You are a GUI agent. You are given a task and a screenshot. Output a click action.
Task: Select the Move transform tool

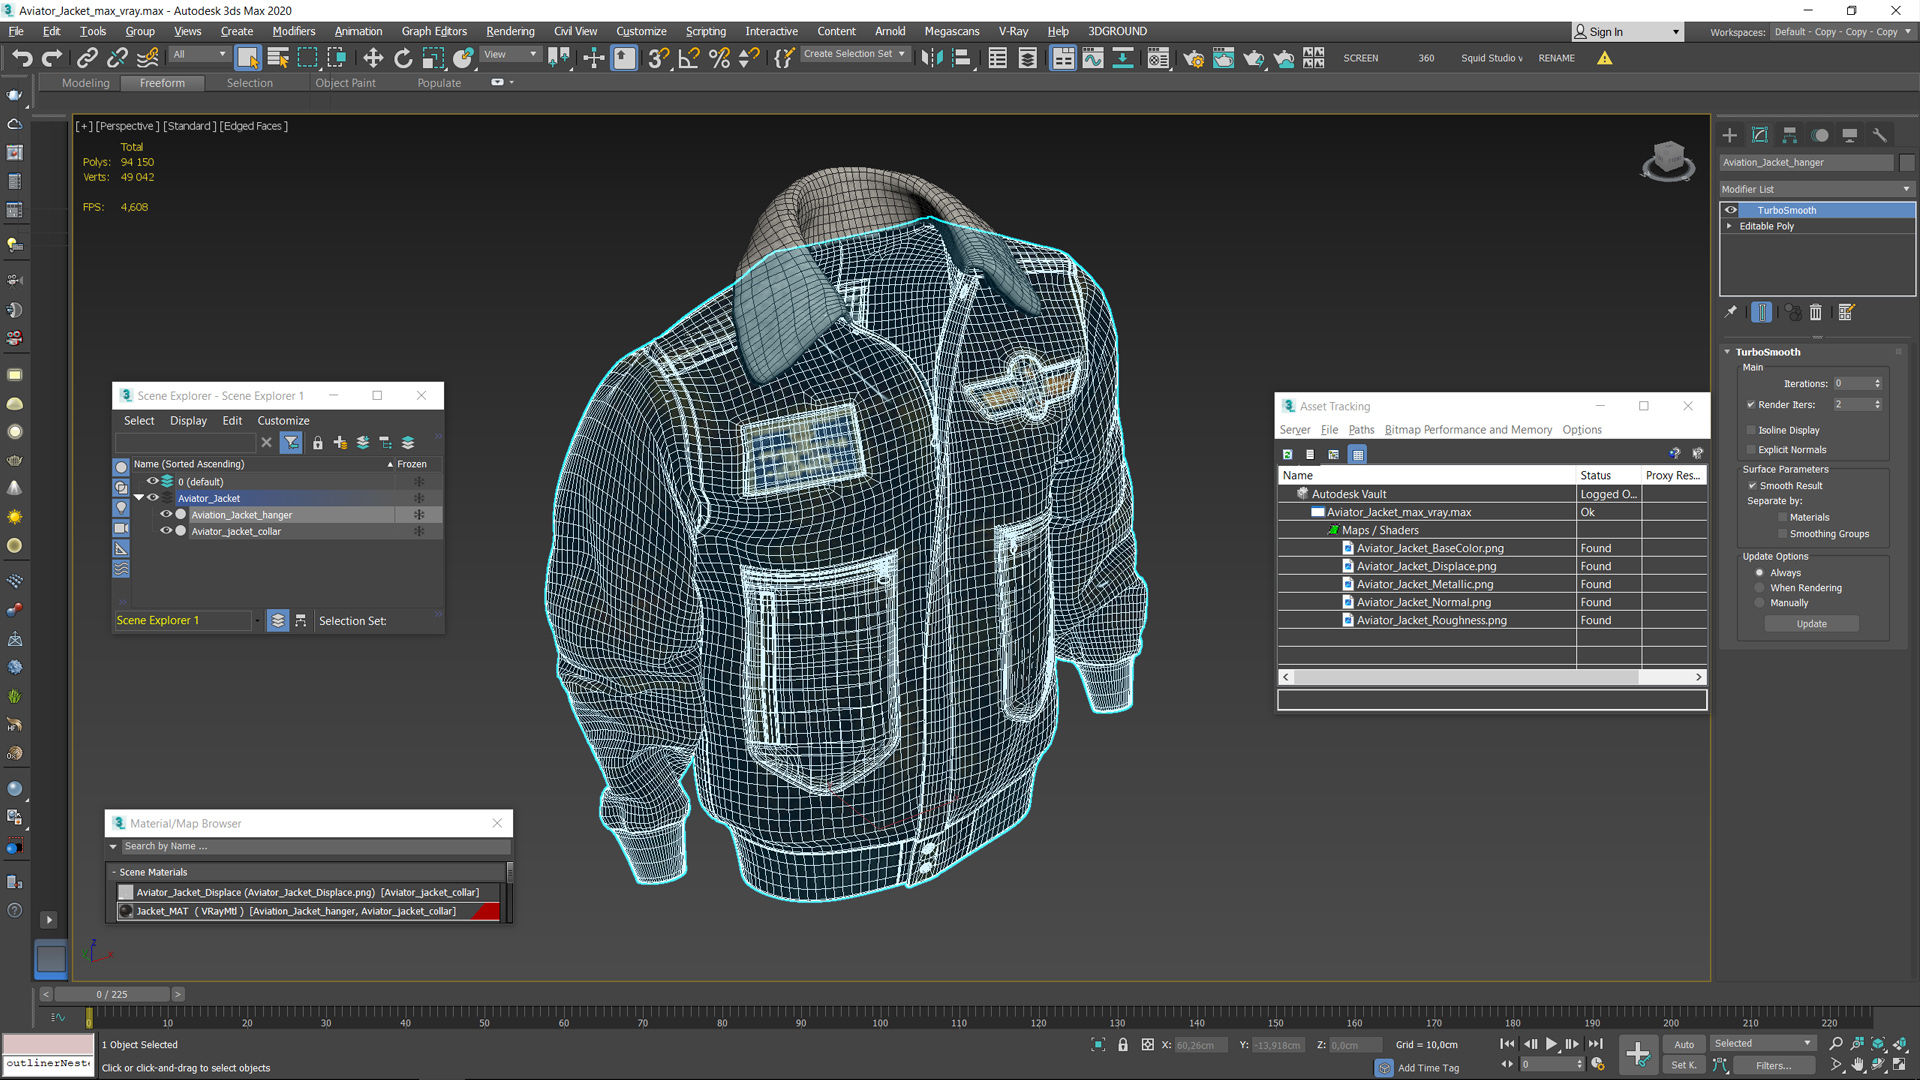coord(373,59)
